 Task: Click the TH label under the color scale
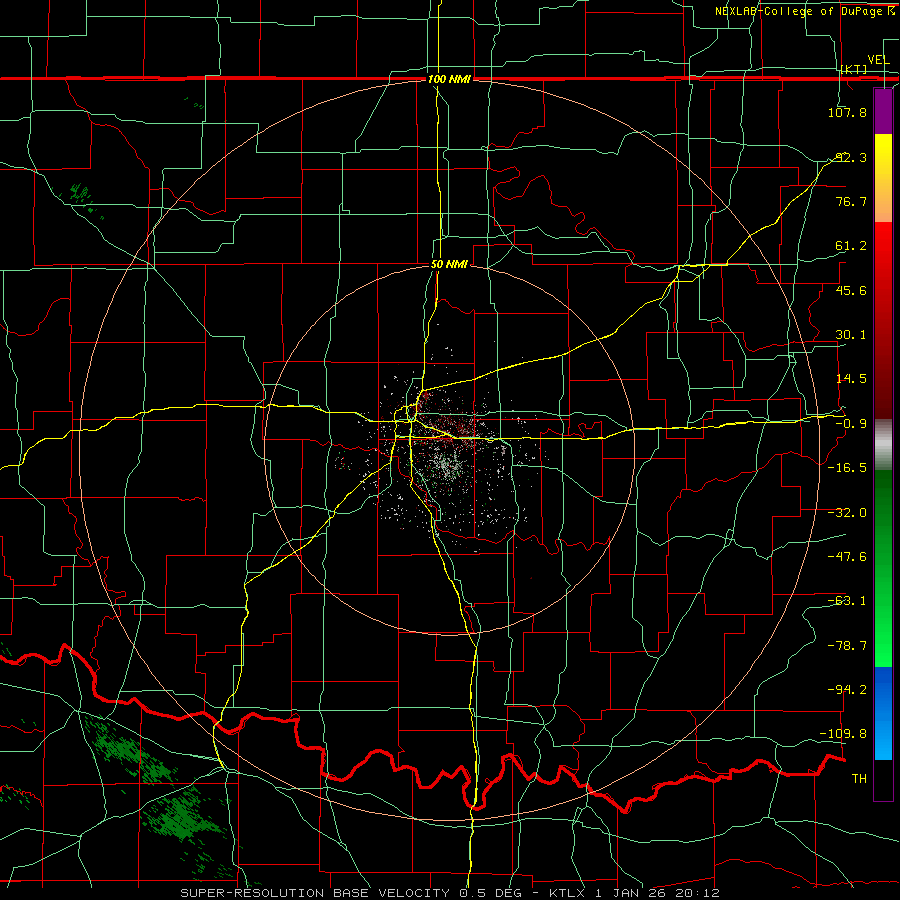pyautogui.click(x=859, y=778)
